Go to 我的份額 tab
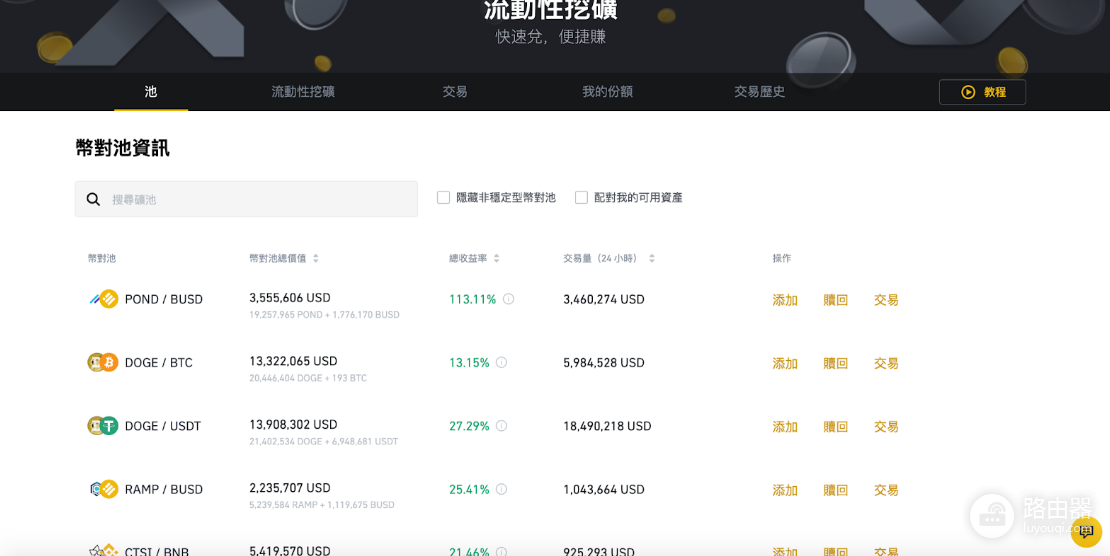Viewport: 1110px width, 556px height. point(607,92)
